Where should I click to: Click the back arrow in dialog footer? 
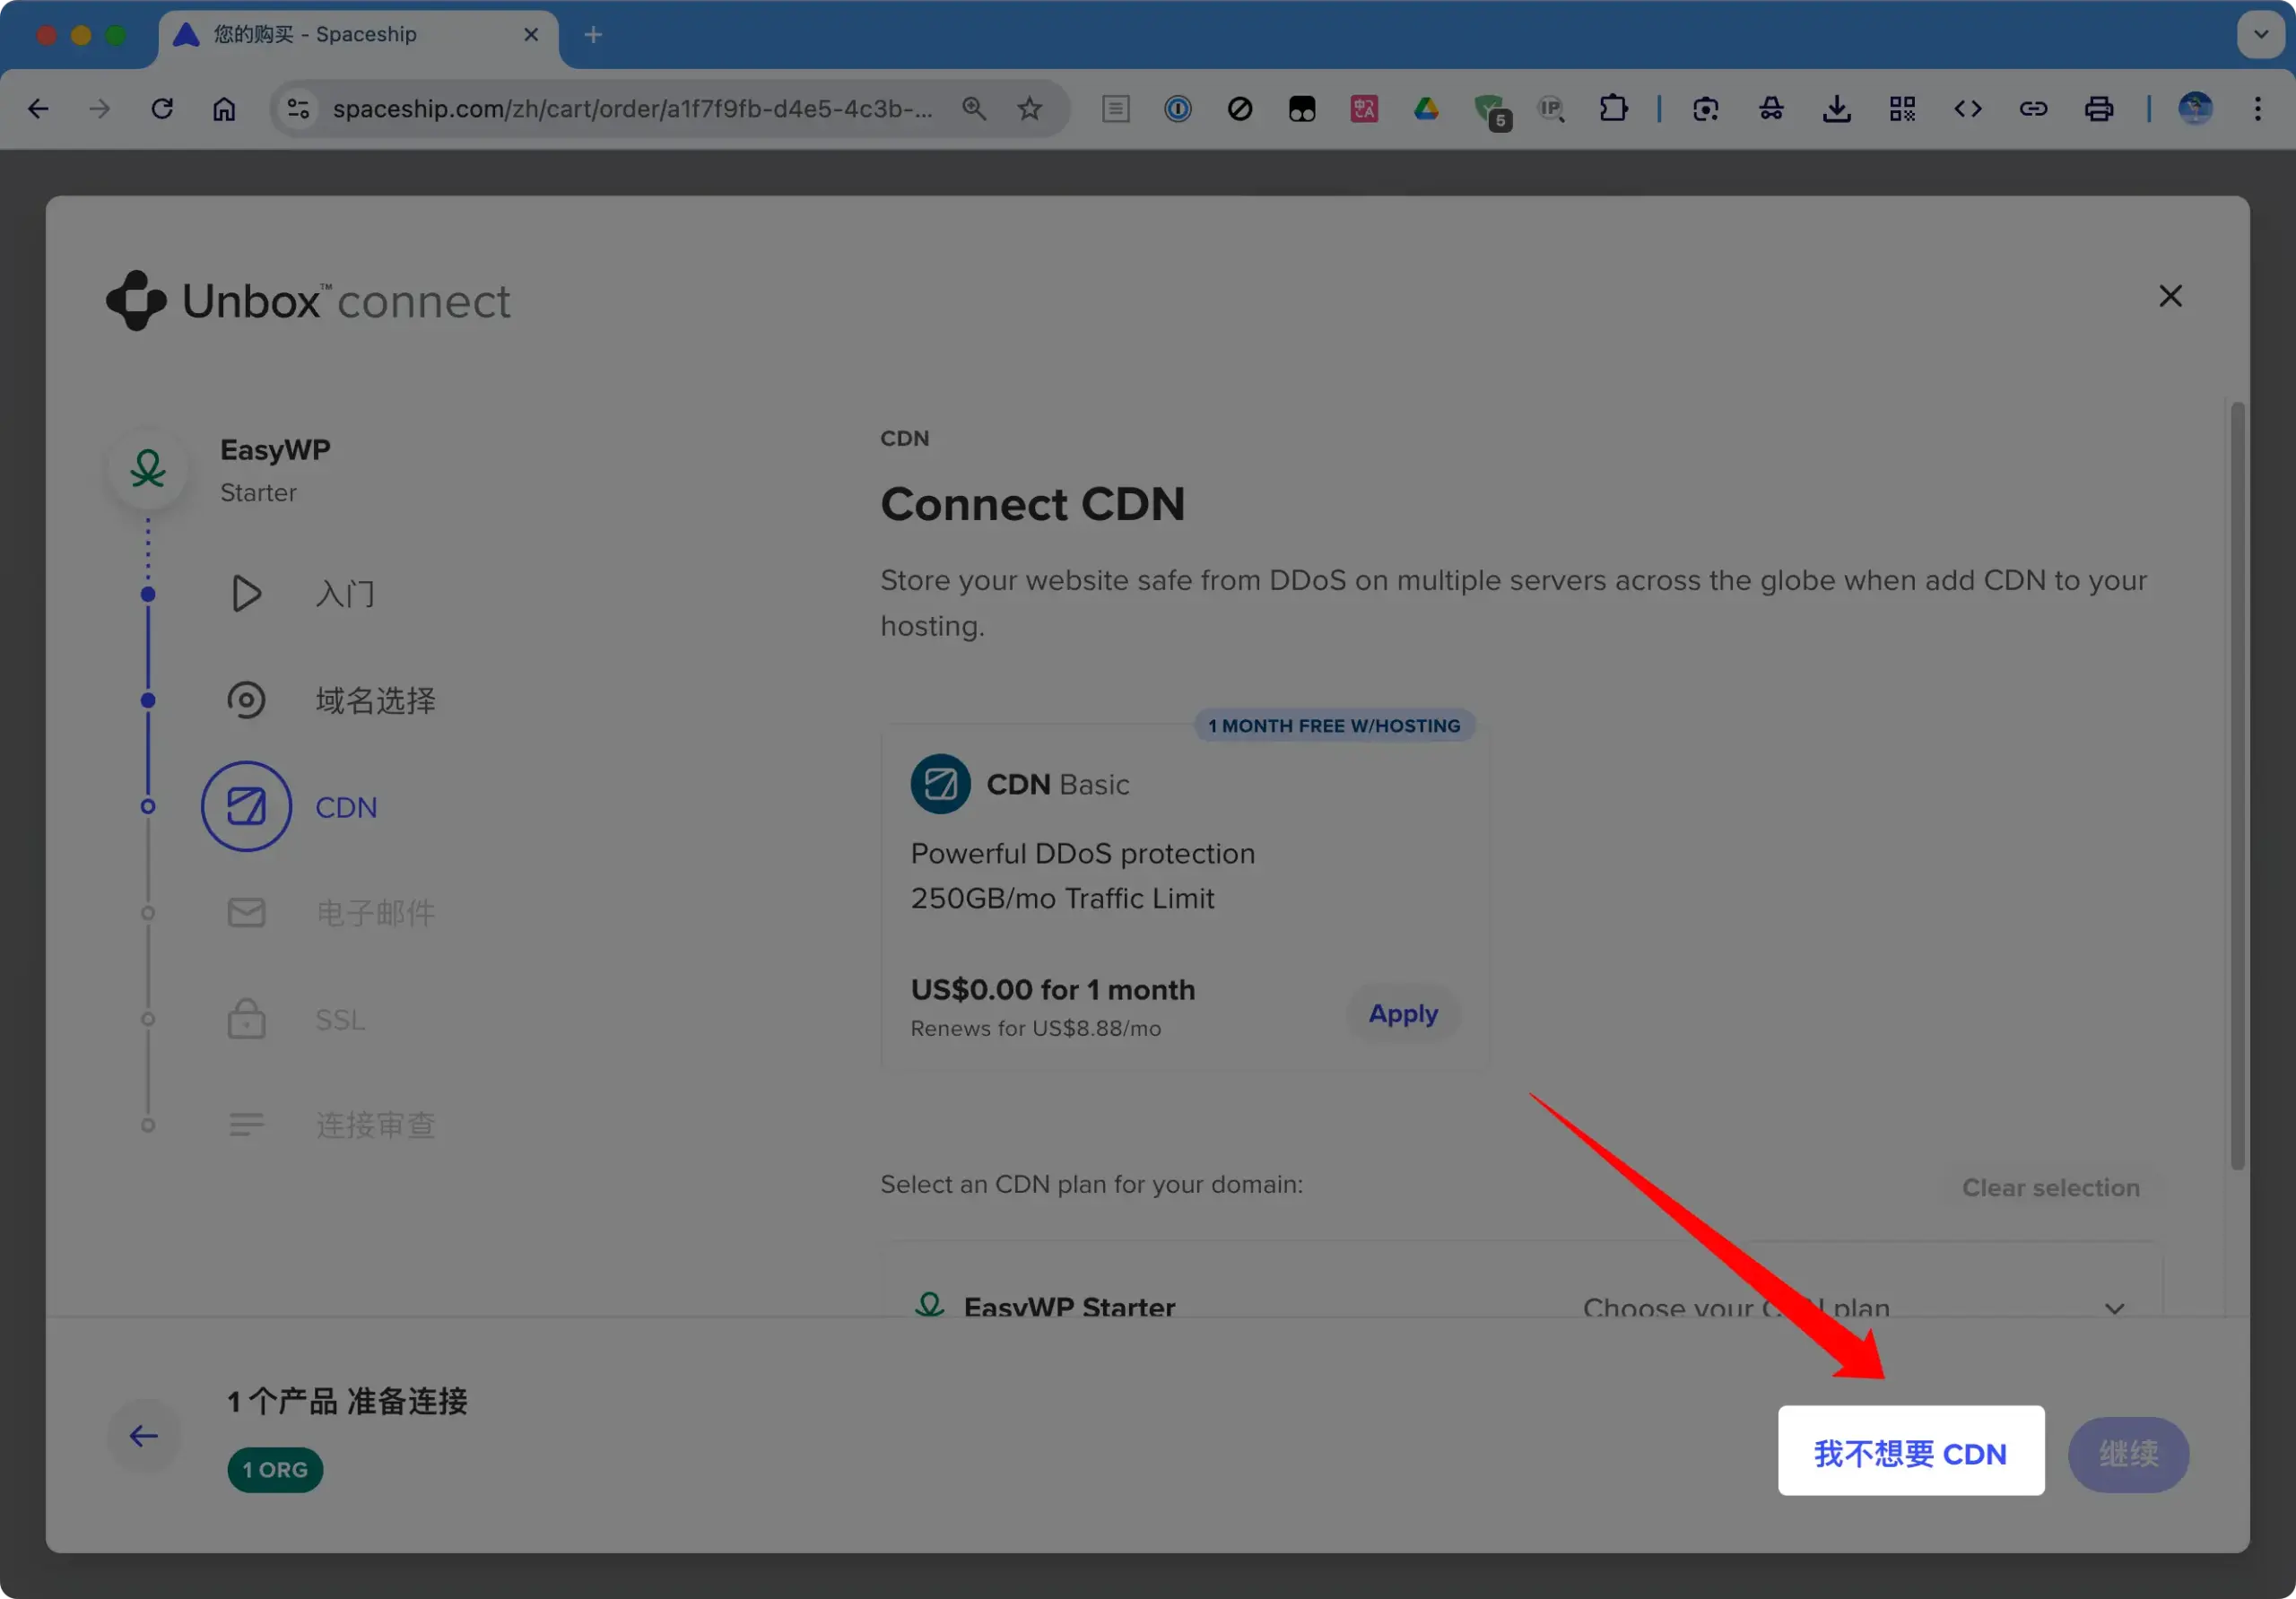144,1437
